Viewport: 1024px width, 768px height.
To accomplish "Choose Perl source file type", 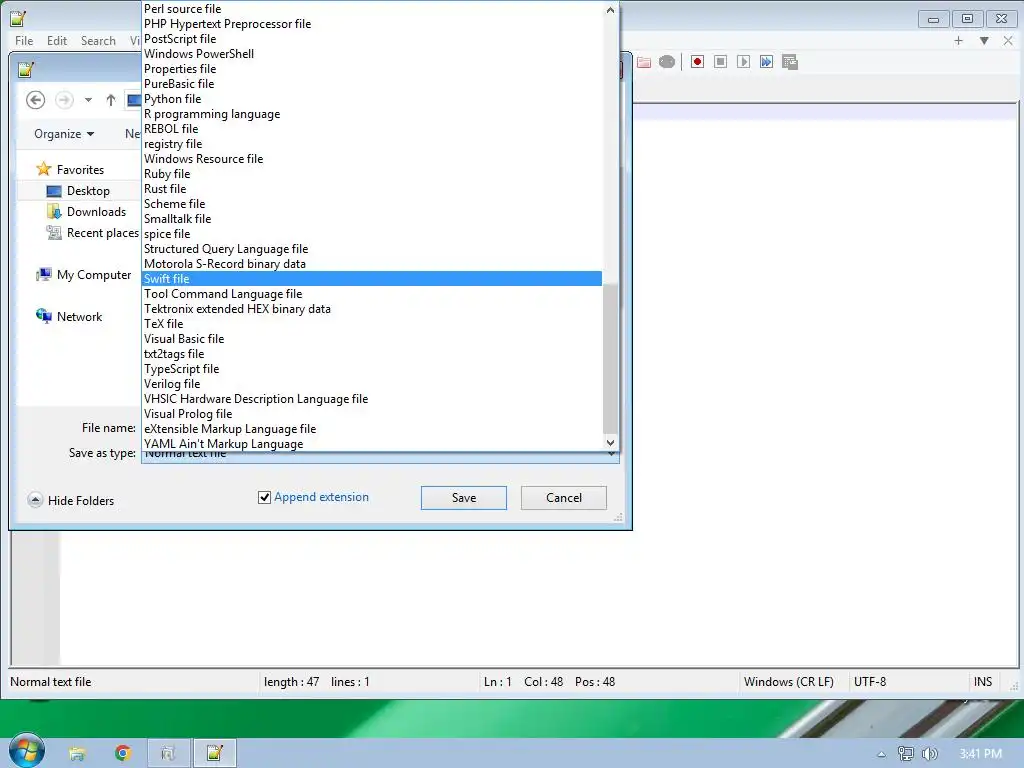I will point(372,8).
